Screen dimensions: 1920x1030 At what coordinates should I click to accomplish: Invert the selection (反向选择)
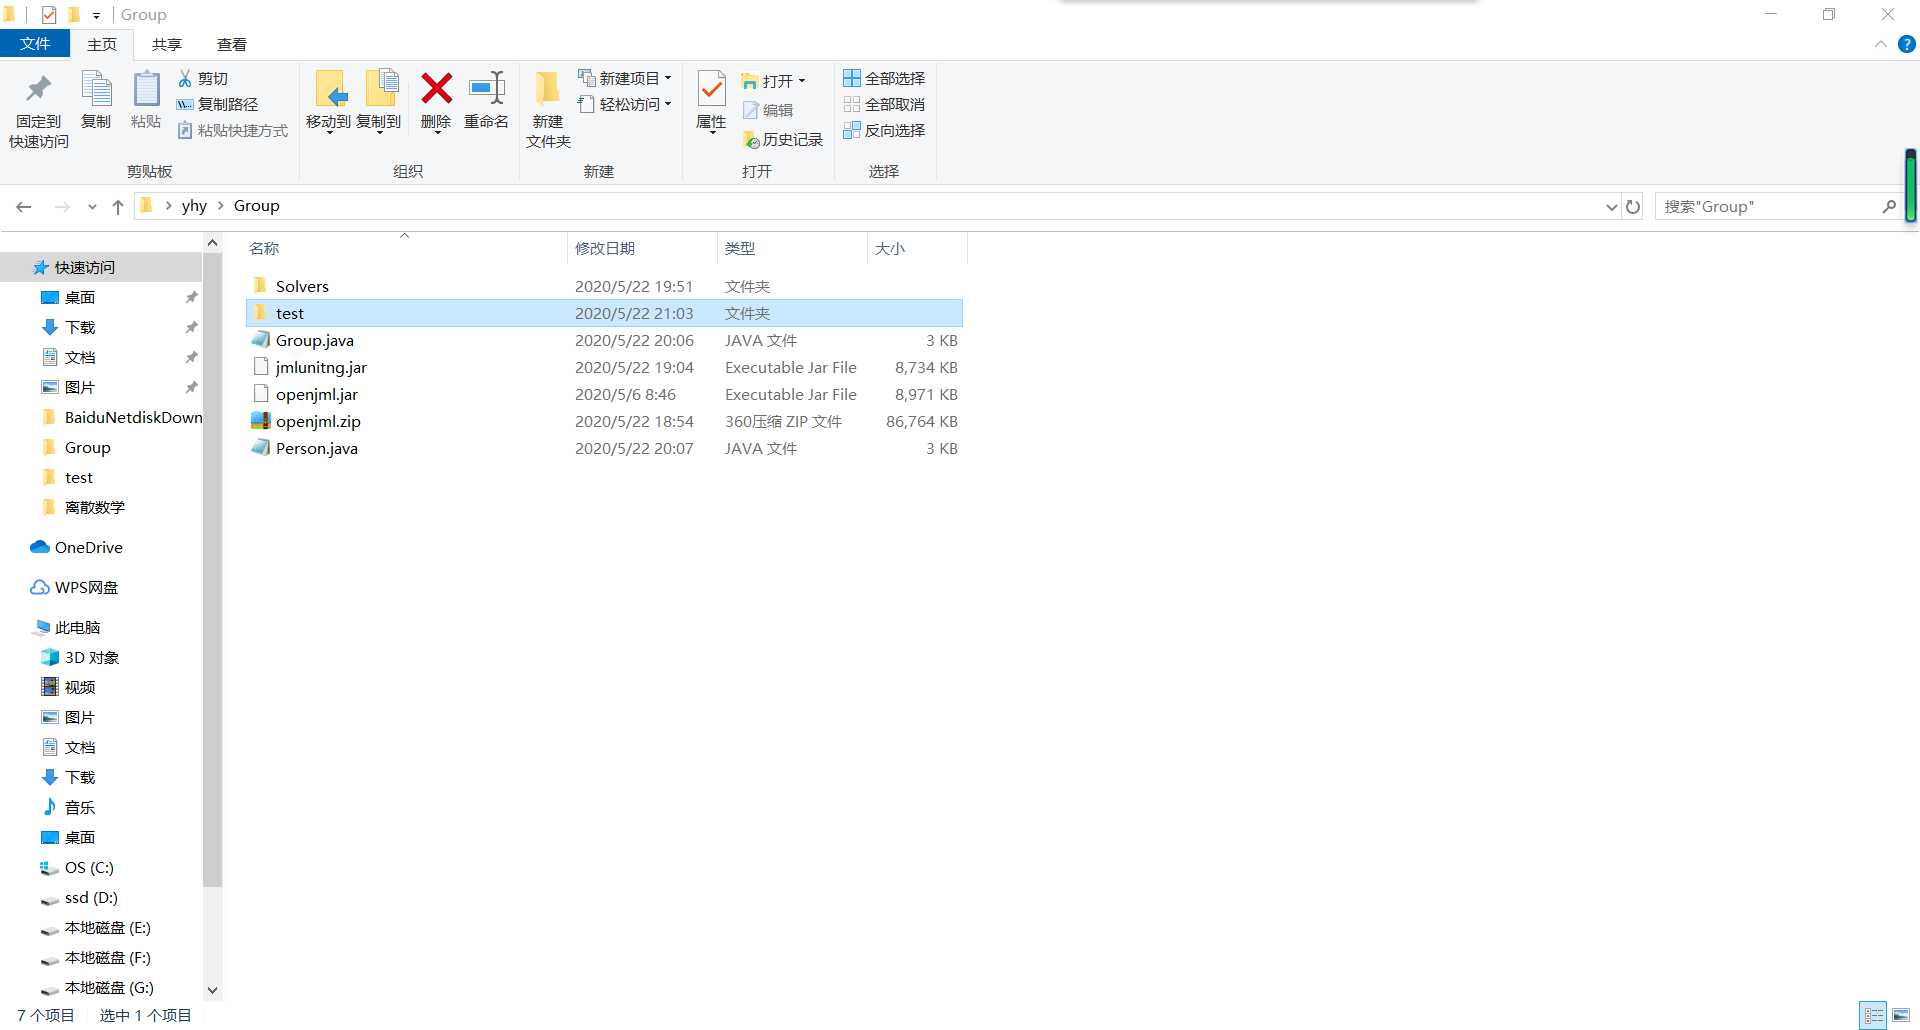click(884, 130)
